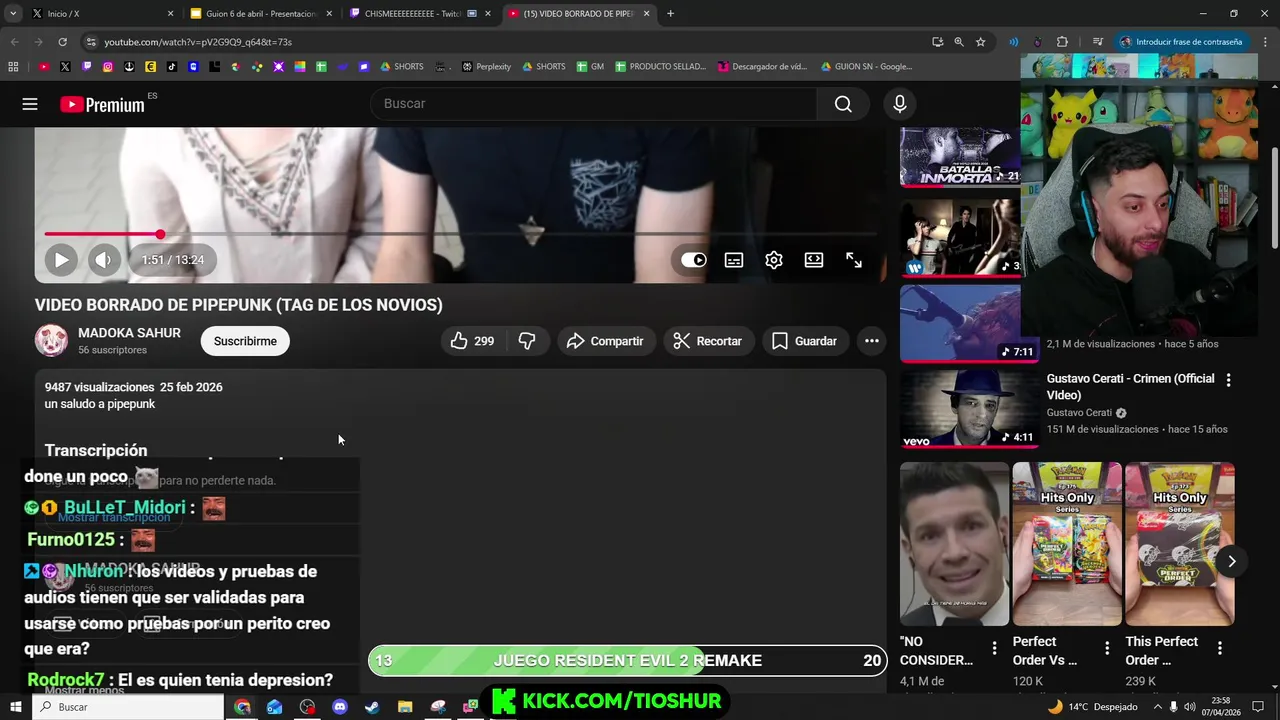Seek using the red video progress bar
1280x720 pixels.
460,234
